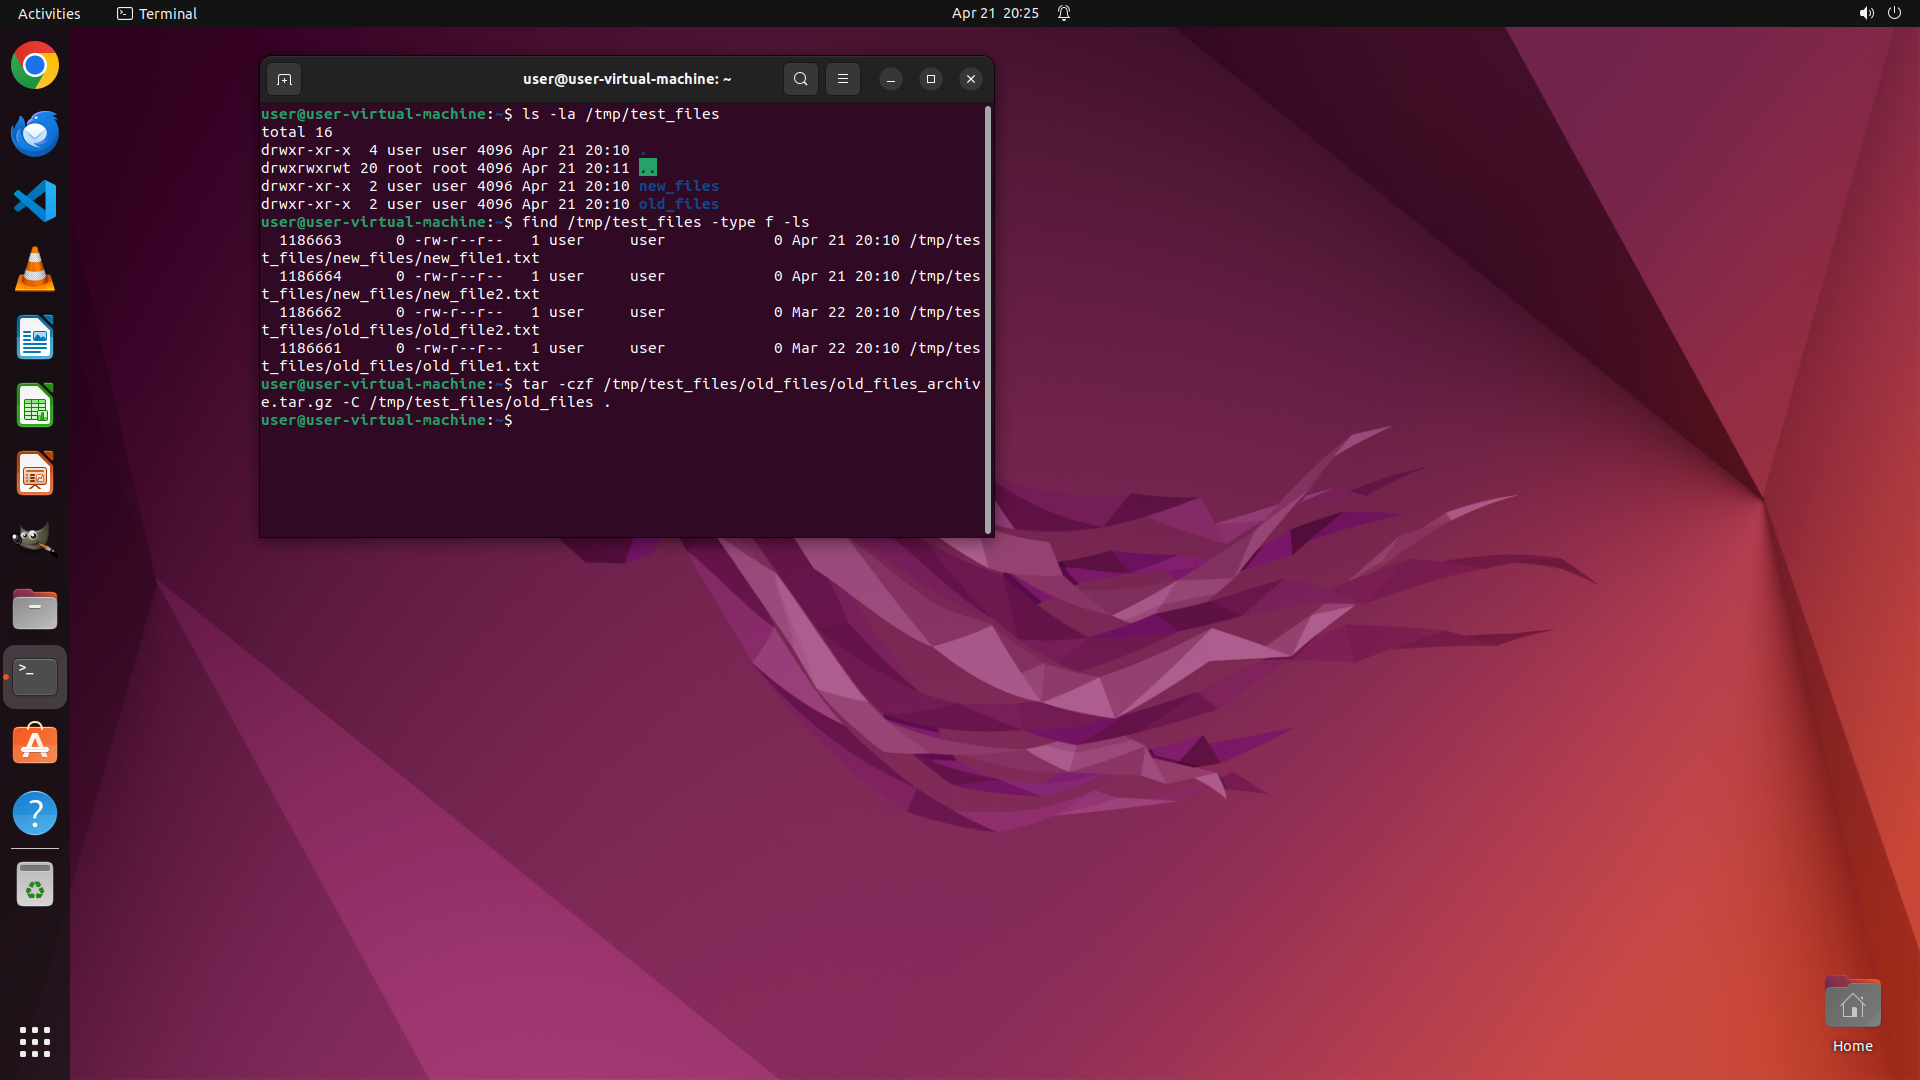
Task: Open LibreOffice Writer from the dock
Action: (35, 338)
